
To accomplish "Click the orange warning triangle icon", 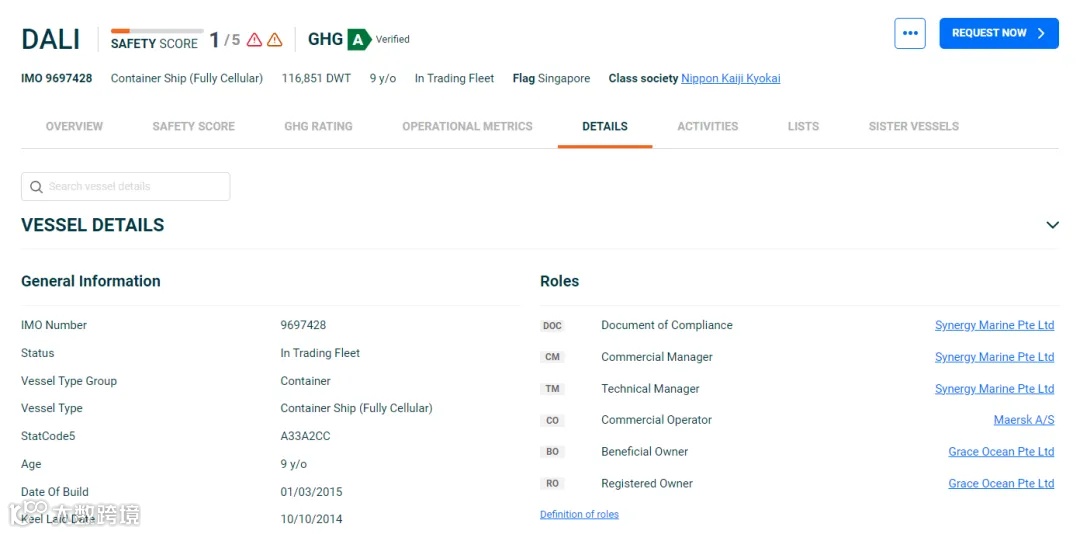I will tap(275, 40).
